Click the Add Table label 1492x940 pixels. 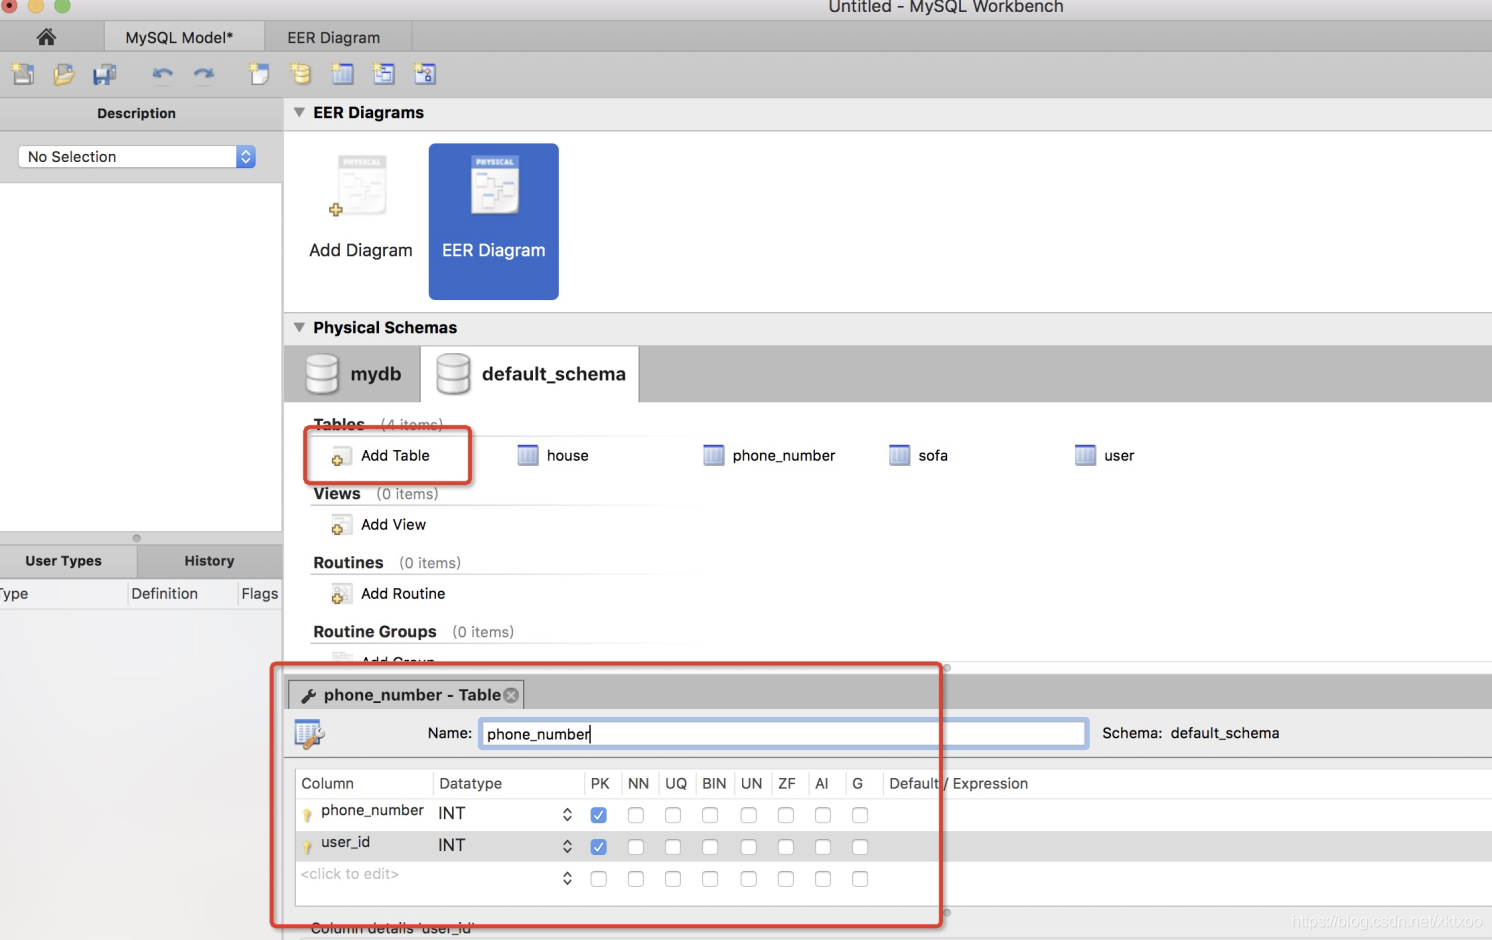[395, 456]
